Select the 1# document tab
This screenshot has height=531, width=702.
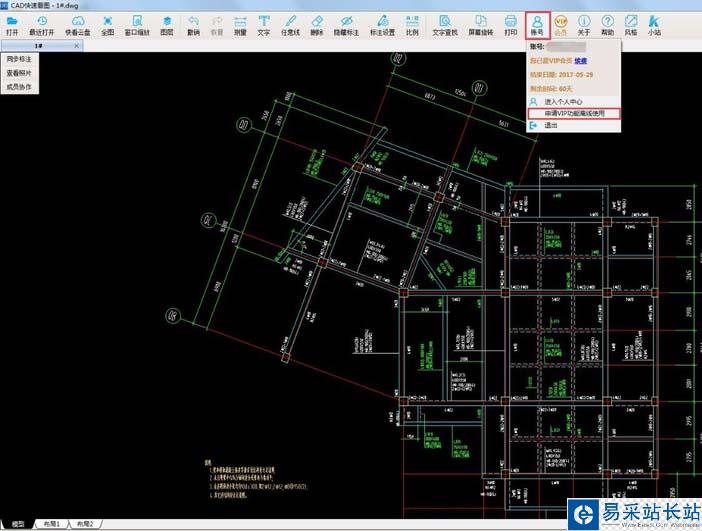point(42,46)
